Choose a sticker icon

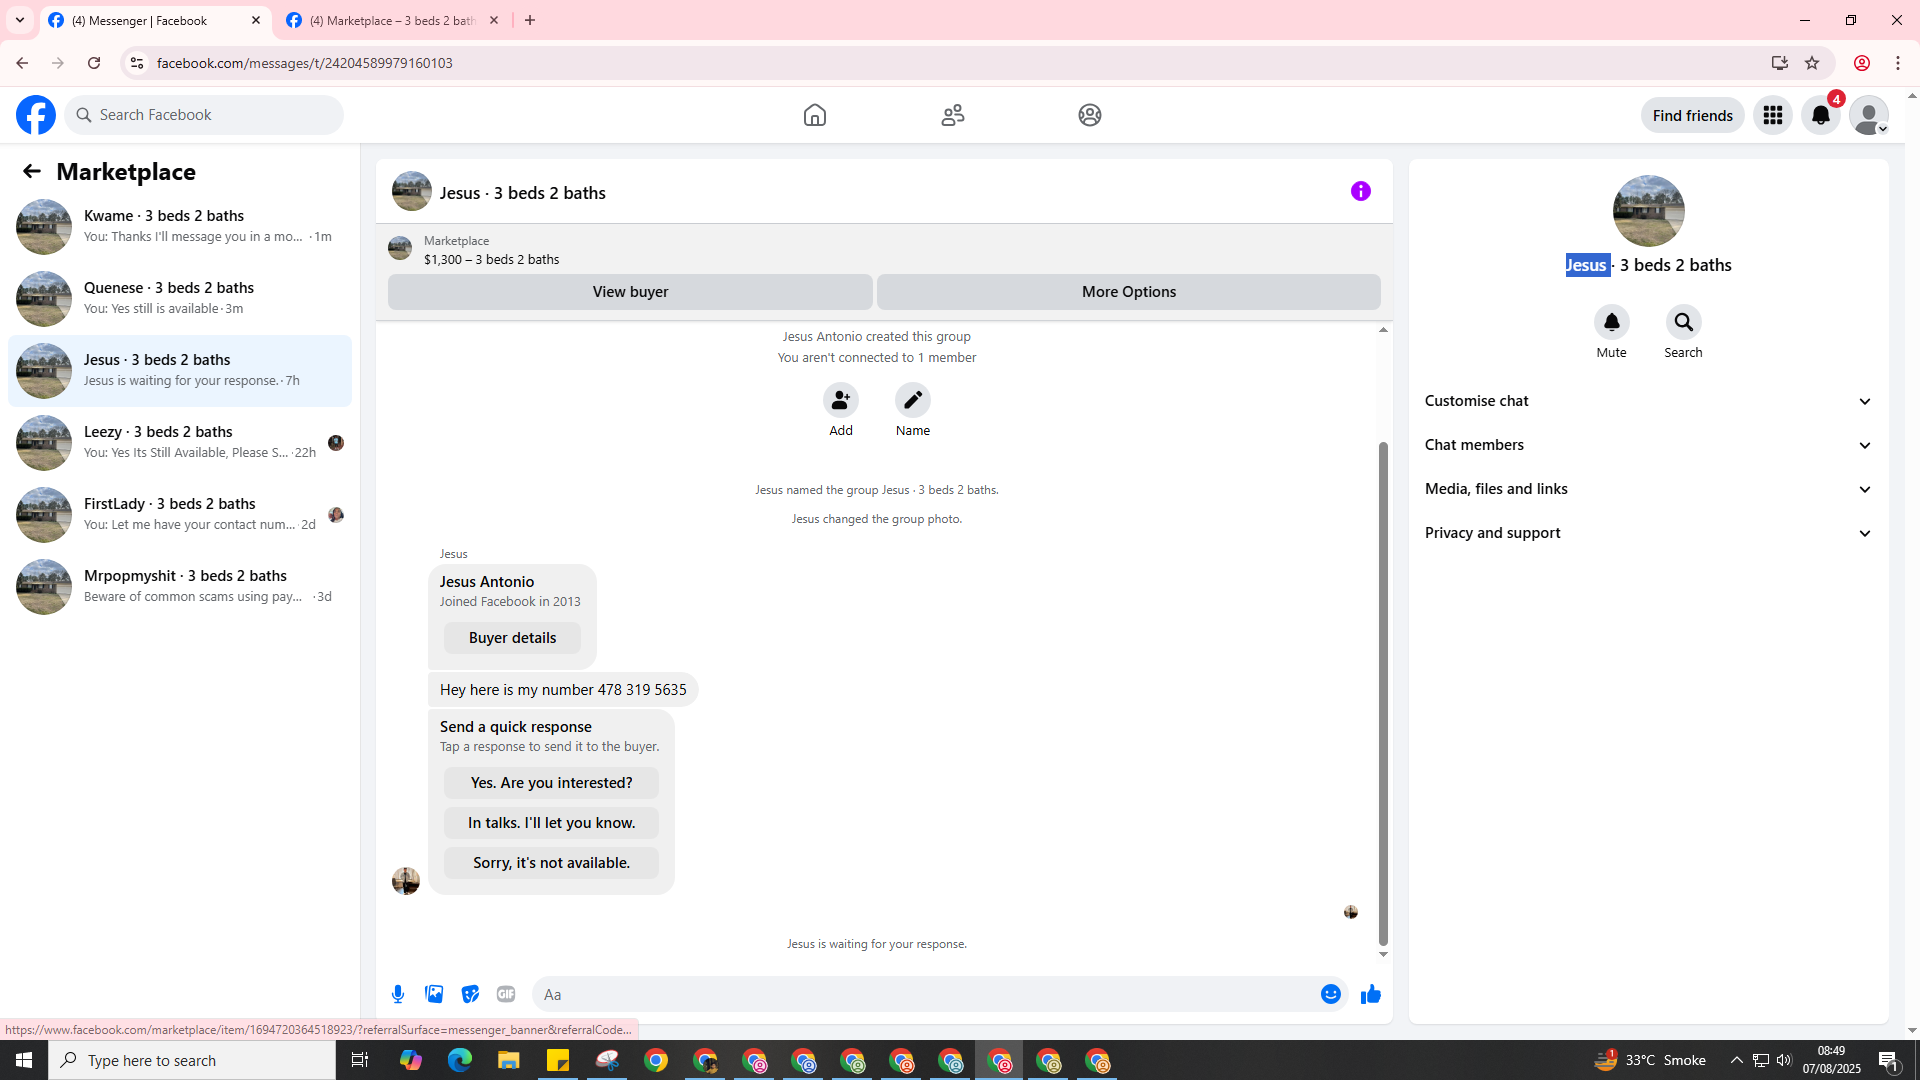click(x=470, y=994)
